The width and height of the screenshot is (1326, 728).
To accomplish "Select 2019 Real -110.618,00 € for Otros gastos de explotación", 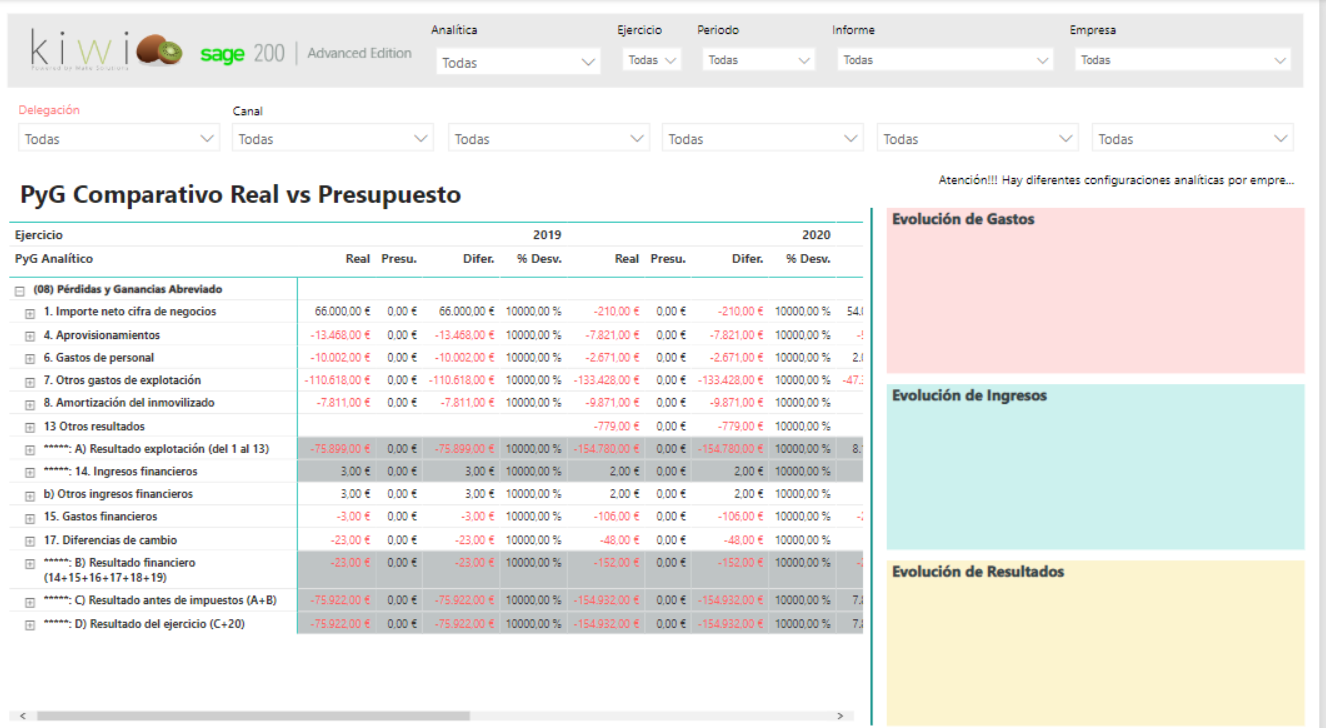I will pyautogui.click(x=337, y=380).
